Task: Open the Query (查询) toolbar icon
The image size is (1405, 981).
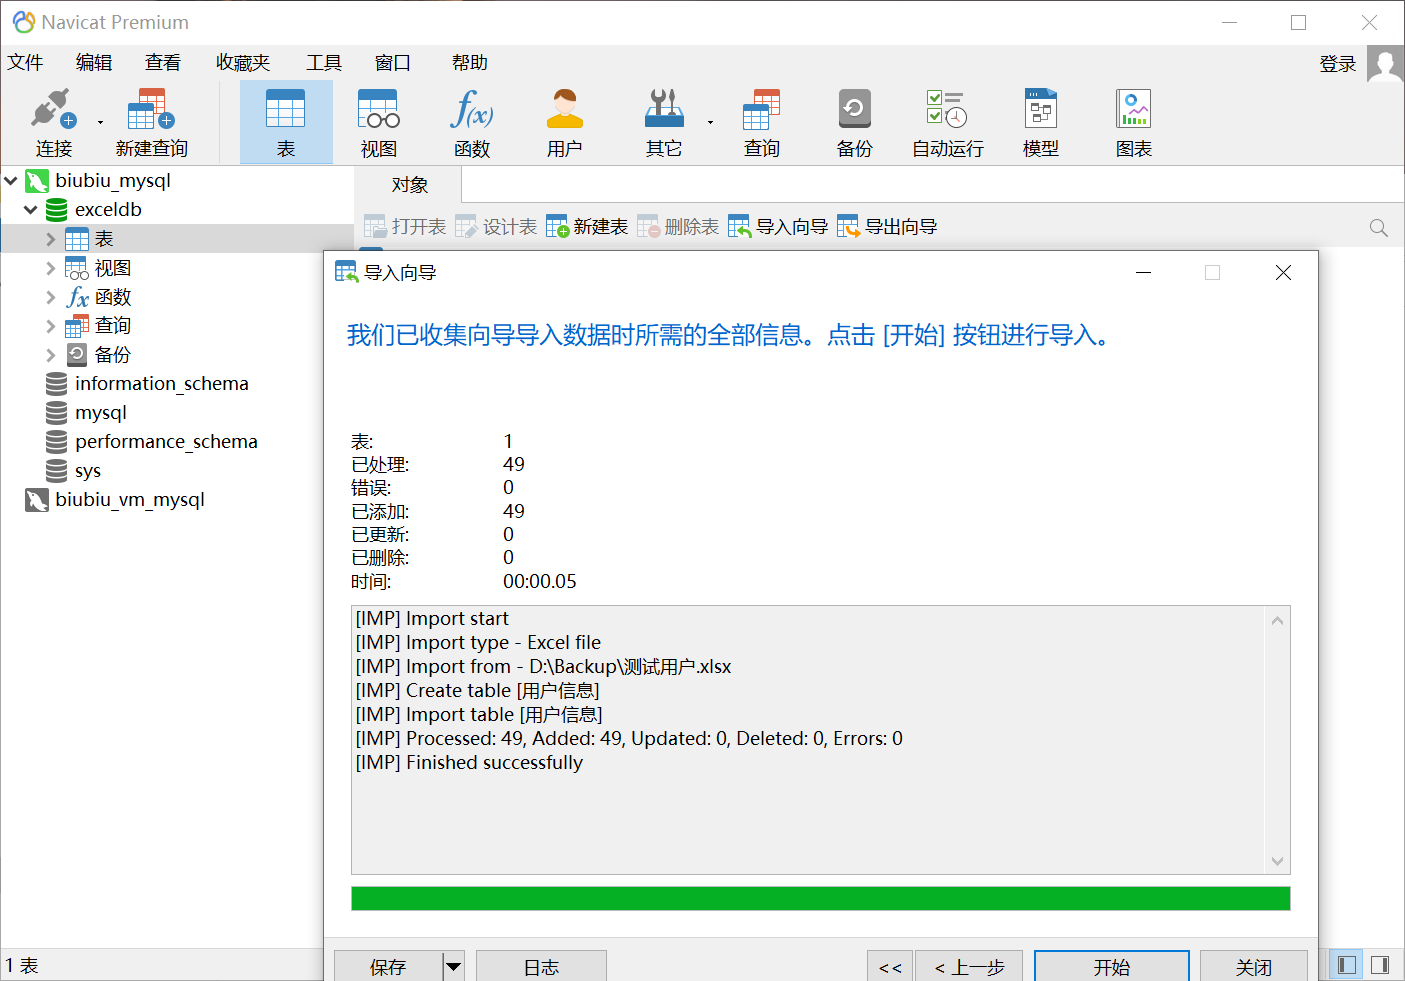Action: [x=762, y=122]
